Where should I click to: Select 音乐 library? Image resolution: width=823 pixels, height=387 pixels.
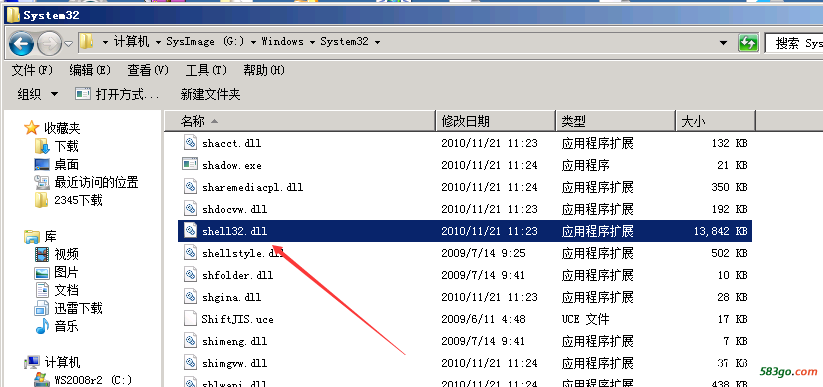pos(66,326)
